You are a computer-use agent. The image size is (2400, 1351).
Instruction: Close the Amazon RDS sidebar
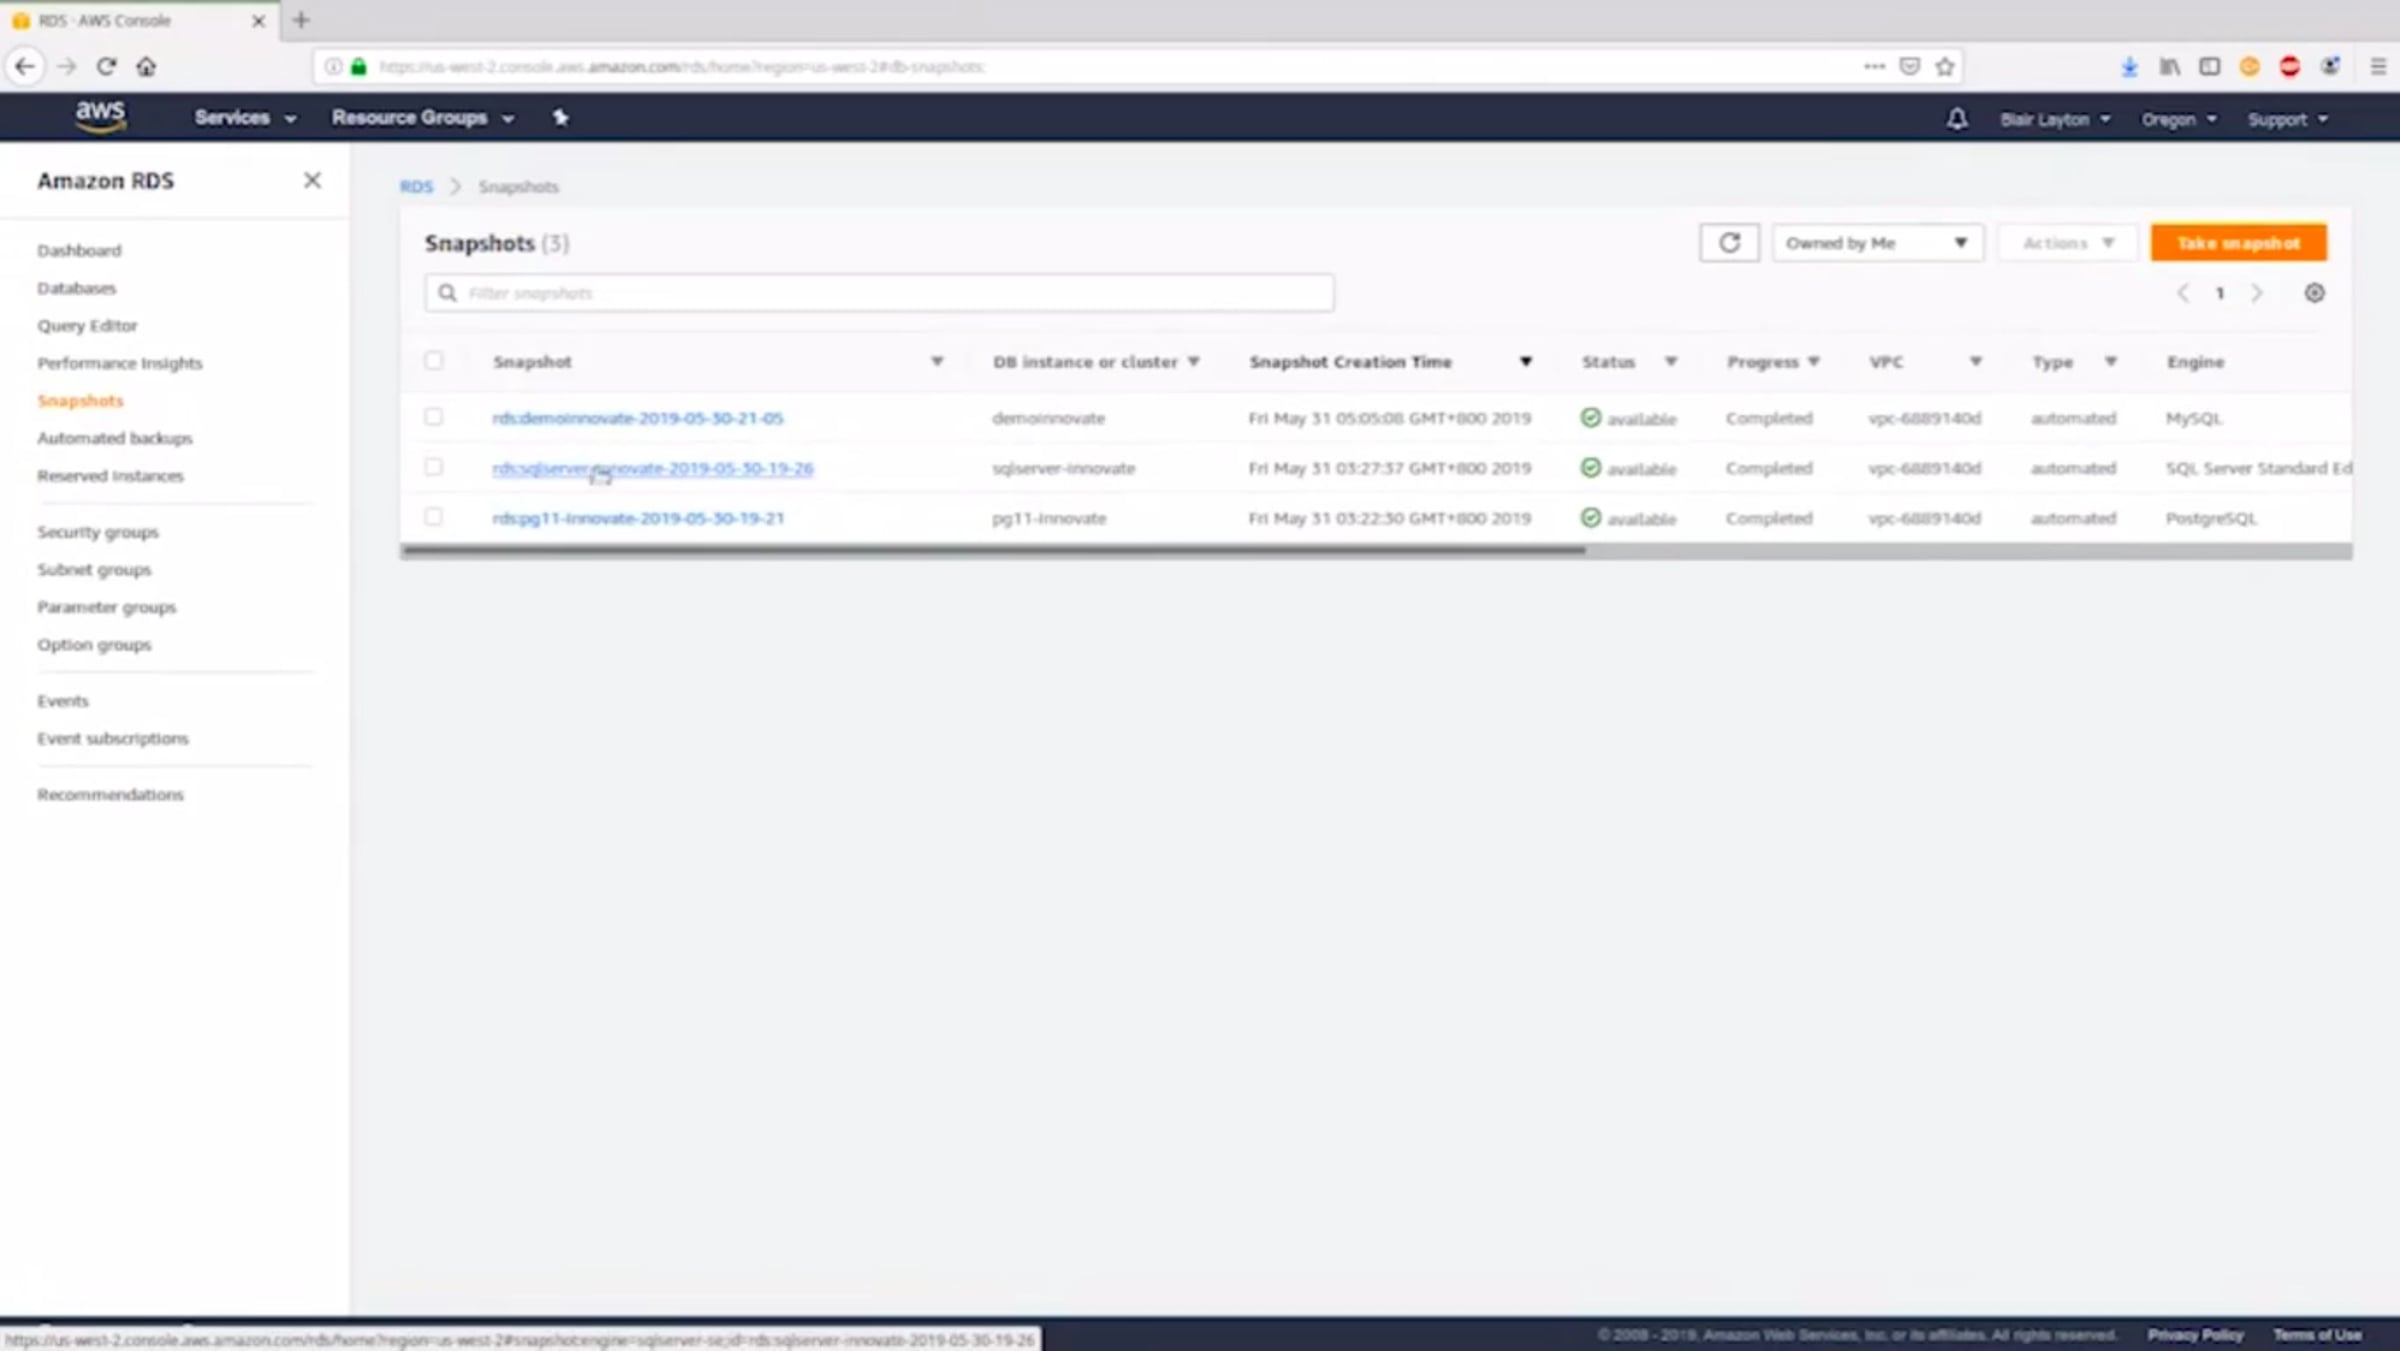point(312,180)
